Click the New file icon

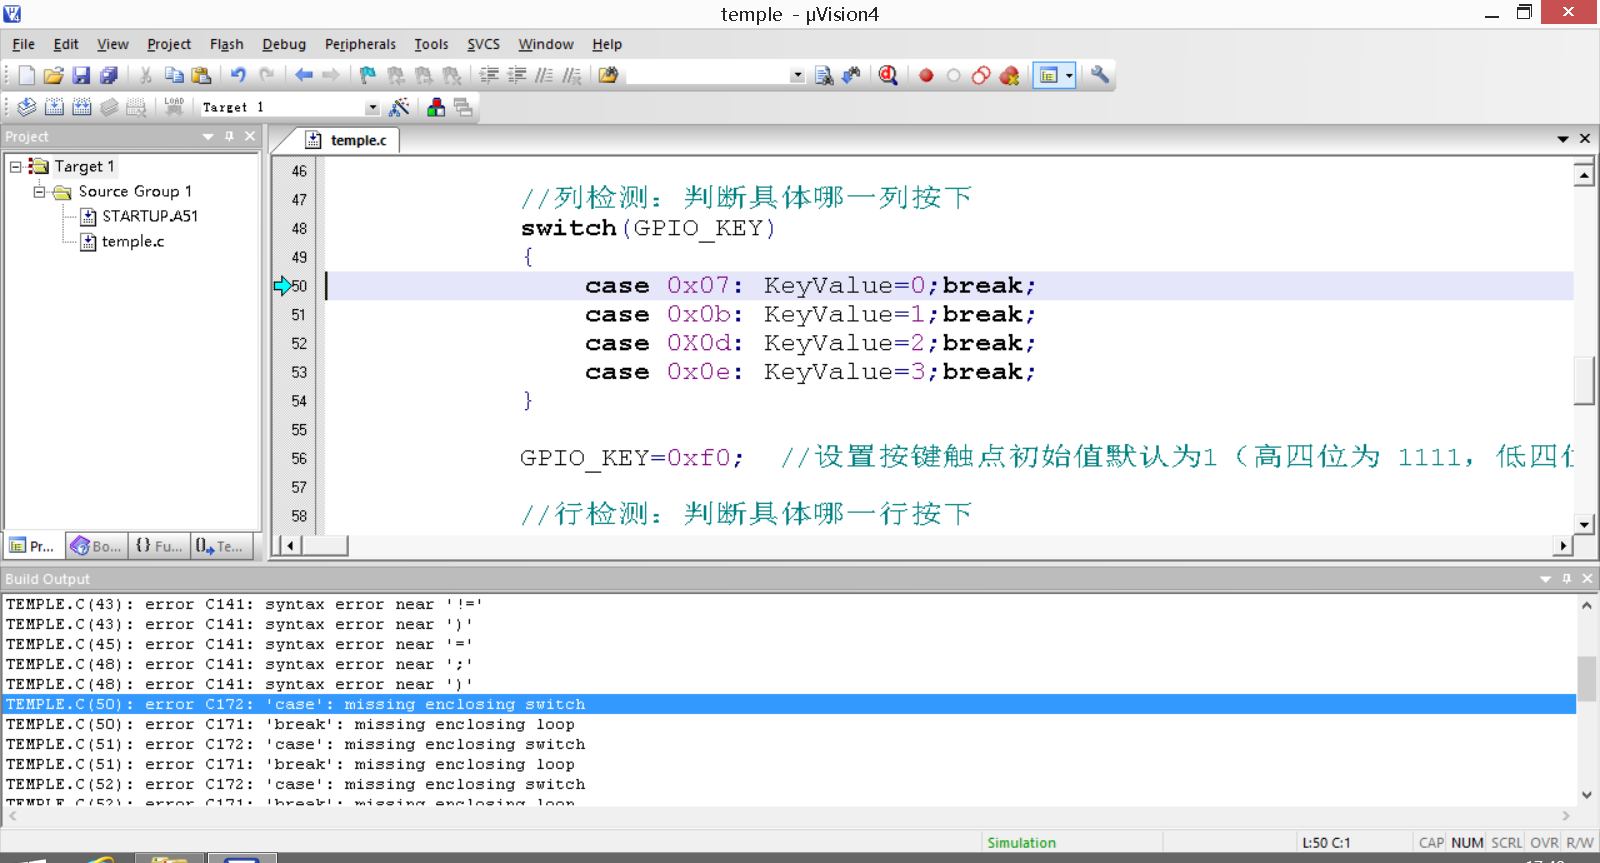(x=27, y=75)
